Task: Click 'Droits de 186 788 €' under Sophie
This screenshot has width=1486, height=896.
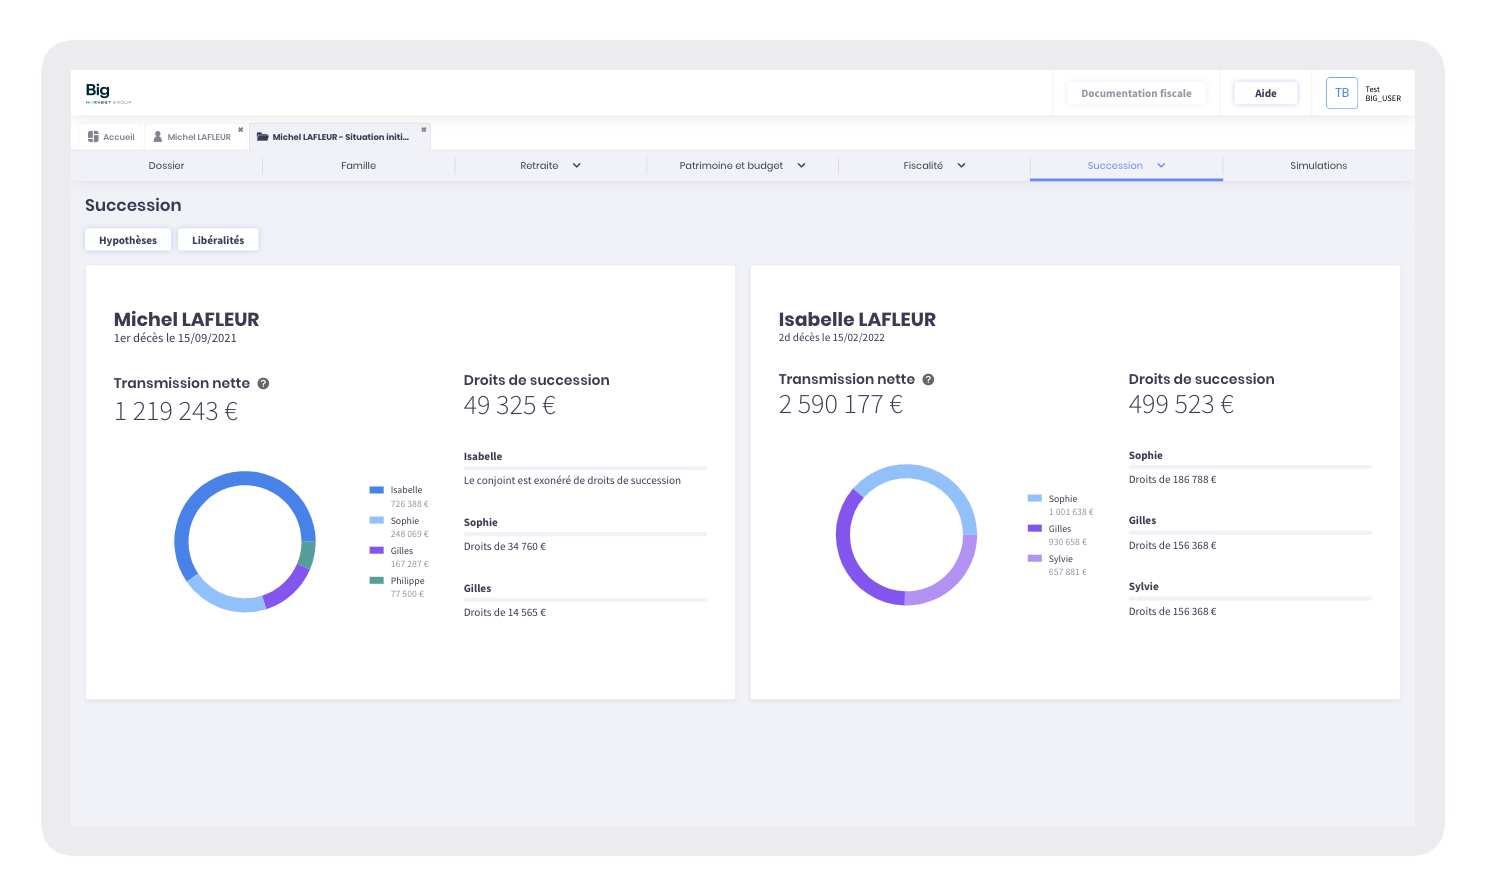Action: (1173, 480)
